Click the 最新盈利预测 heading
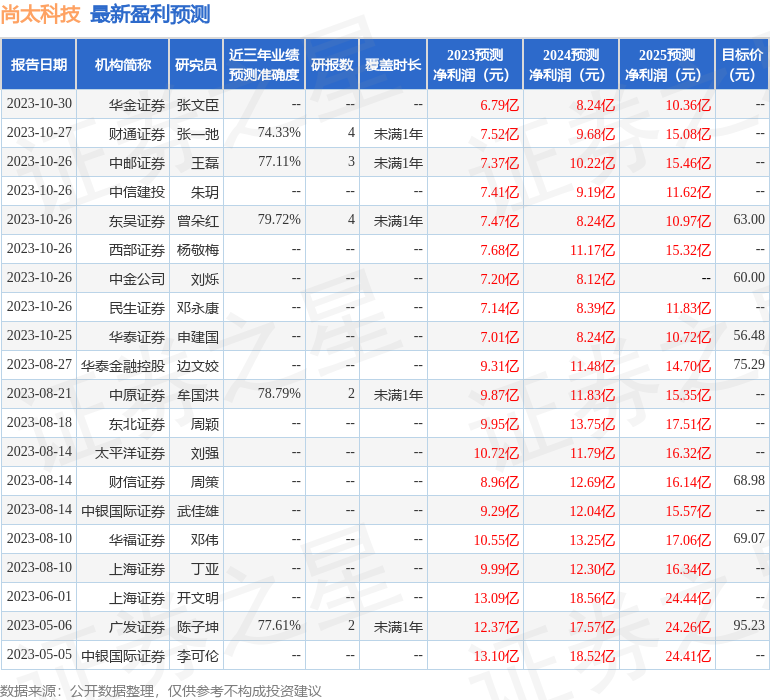 150,14
